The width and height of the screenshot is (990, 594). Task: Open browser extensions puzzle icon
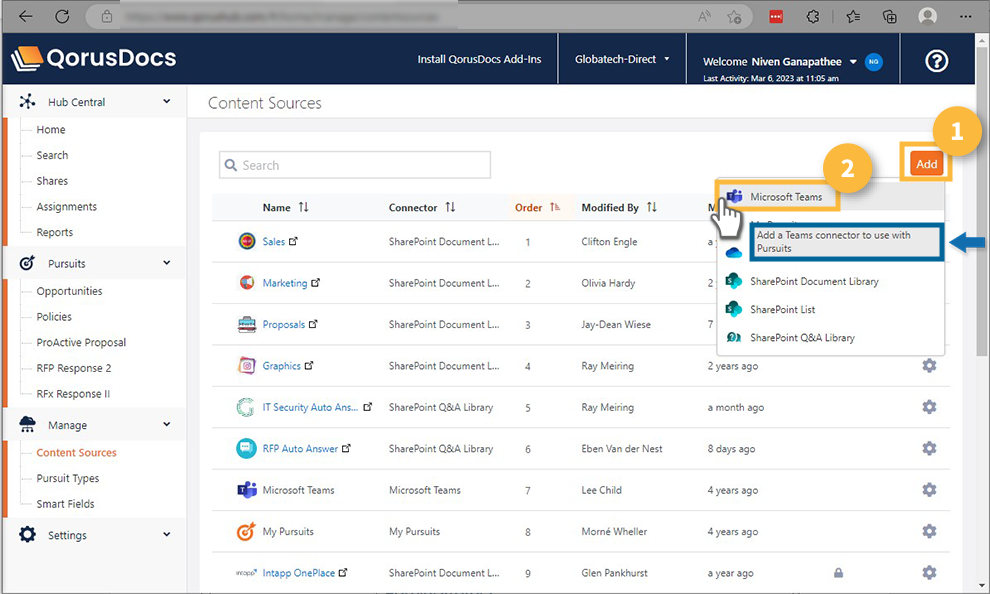pyautogui.click(x=813, y=16)
